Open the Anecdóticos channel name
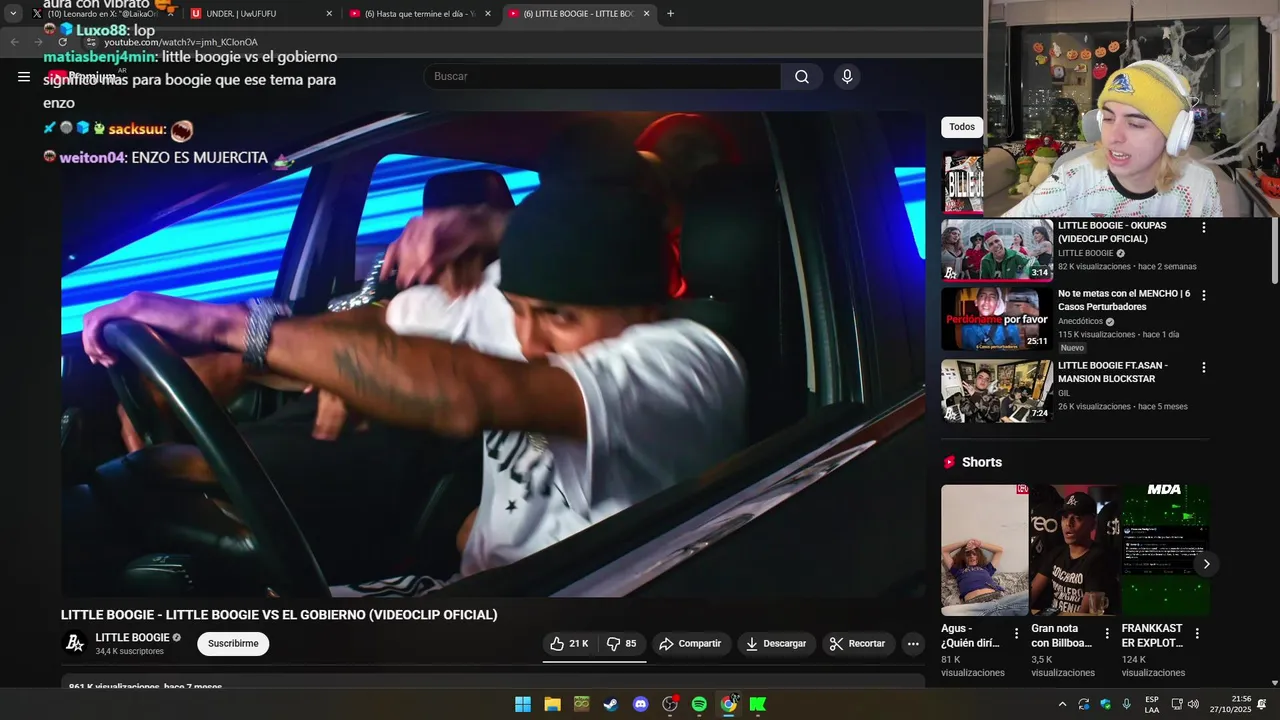 (x=1081, y=321)
